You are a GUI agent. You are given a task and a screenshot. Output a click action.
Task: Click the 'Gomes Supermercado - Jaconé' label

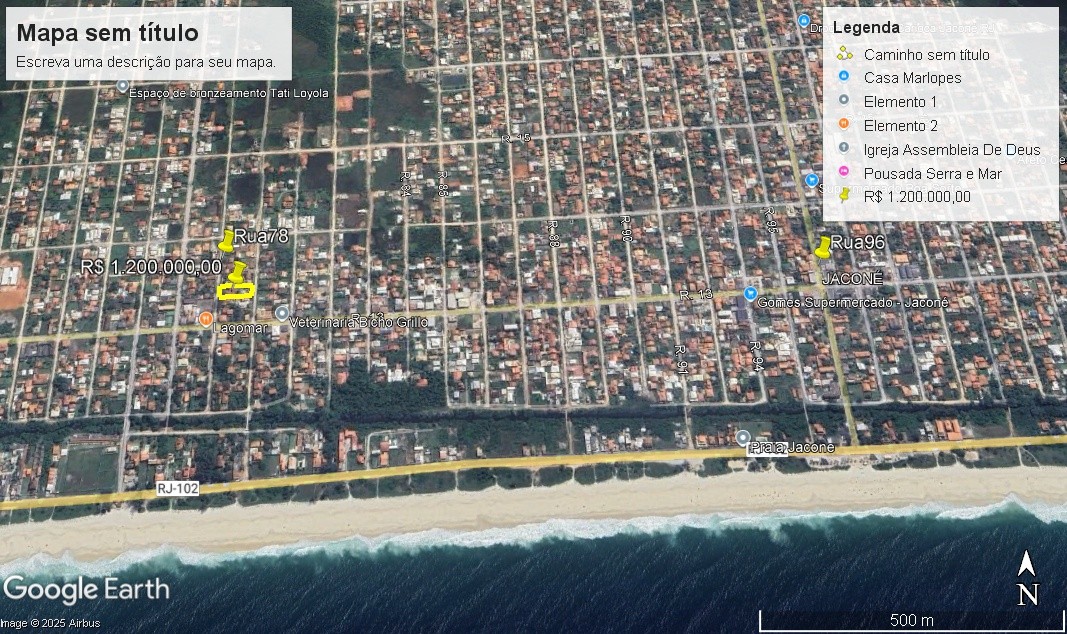coord(853,302)
